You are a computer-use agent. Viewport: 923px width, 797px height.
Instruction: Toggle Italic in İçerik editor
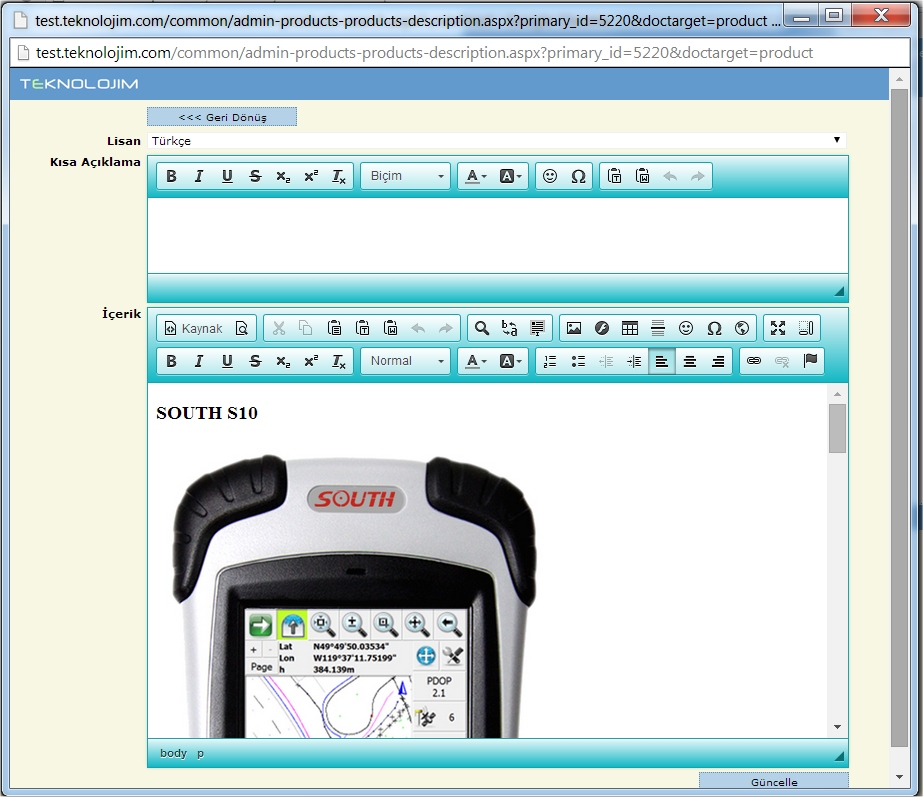point(199,361)
